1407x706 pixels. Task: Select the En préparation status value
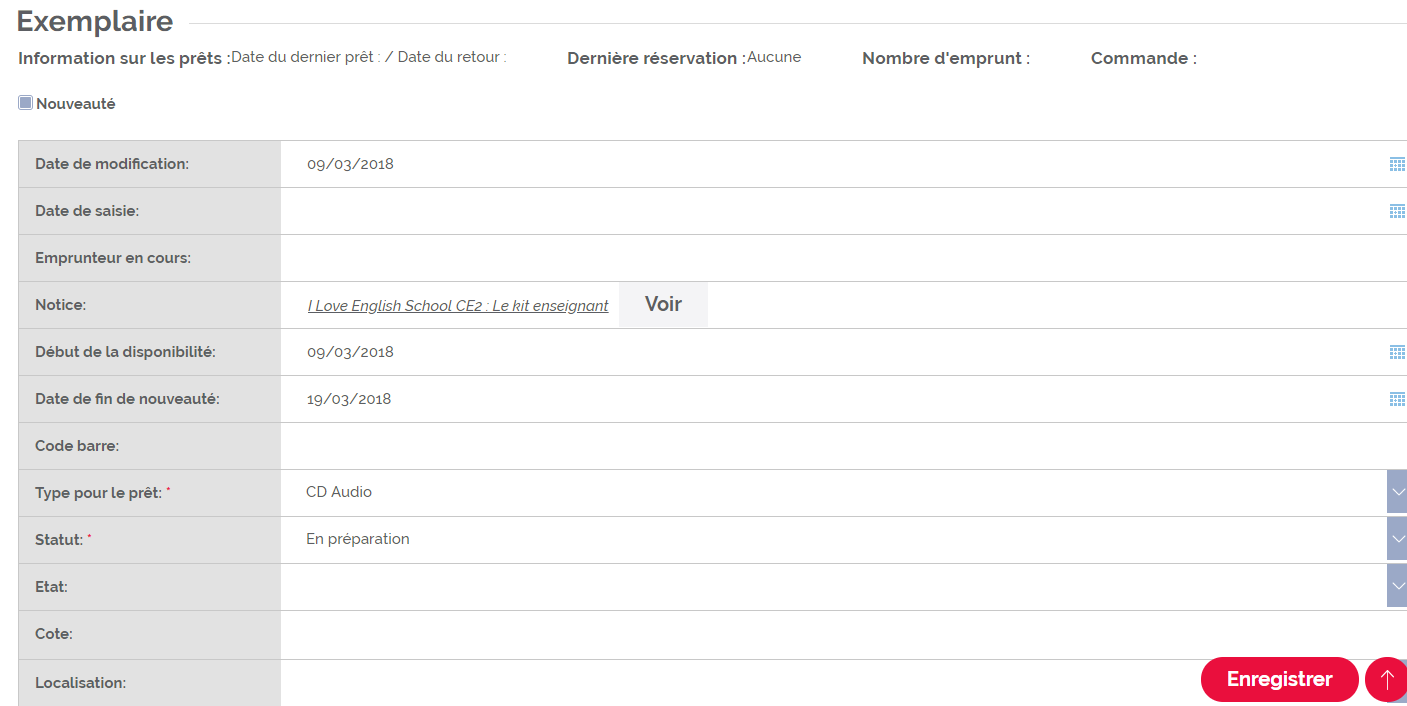(x=358, y=539)
